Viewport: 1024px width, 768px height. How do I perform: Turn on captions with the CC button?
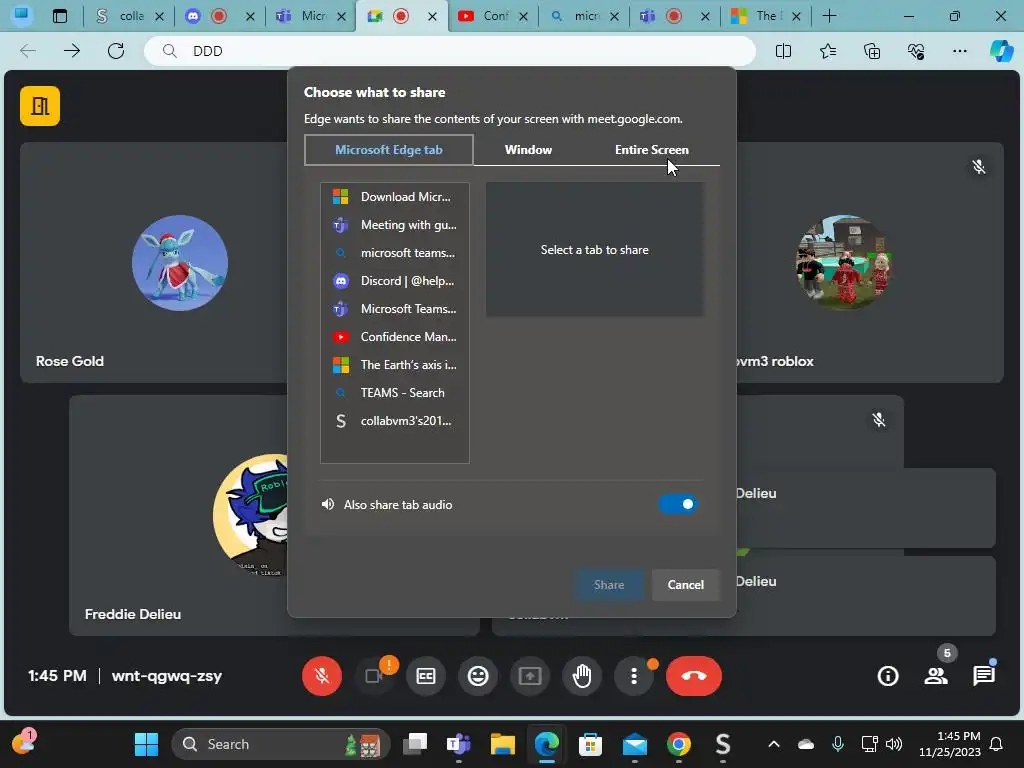pyautogui.click(x=426, y=676)
